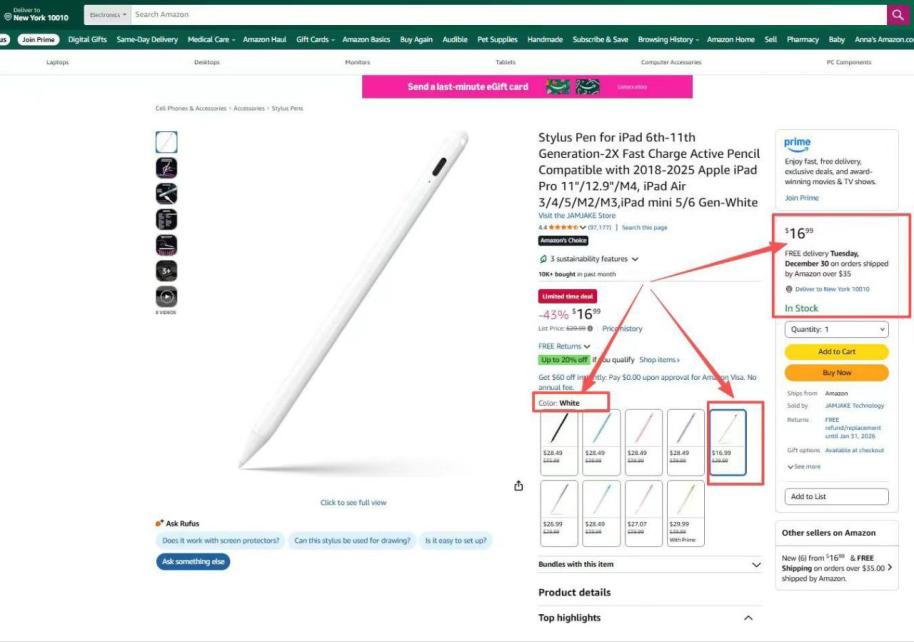Click the magenta search magnifier button
Screen dimensions: 914x642
pos(897,15)
